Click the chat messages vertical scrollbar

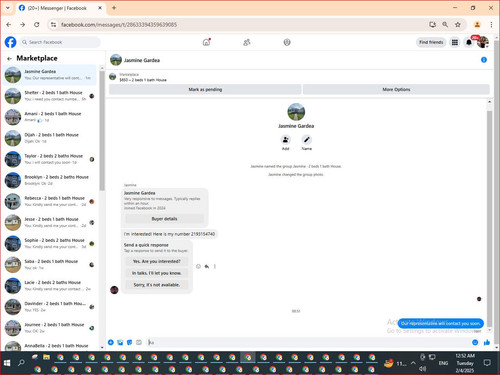pos(489,218)
